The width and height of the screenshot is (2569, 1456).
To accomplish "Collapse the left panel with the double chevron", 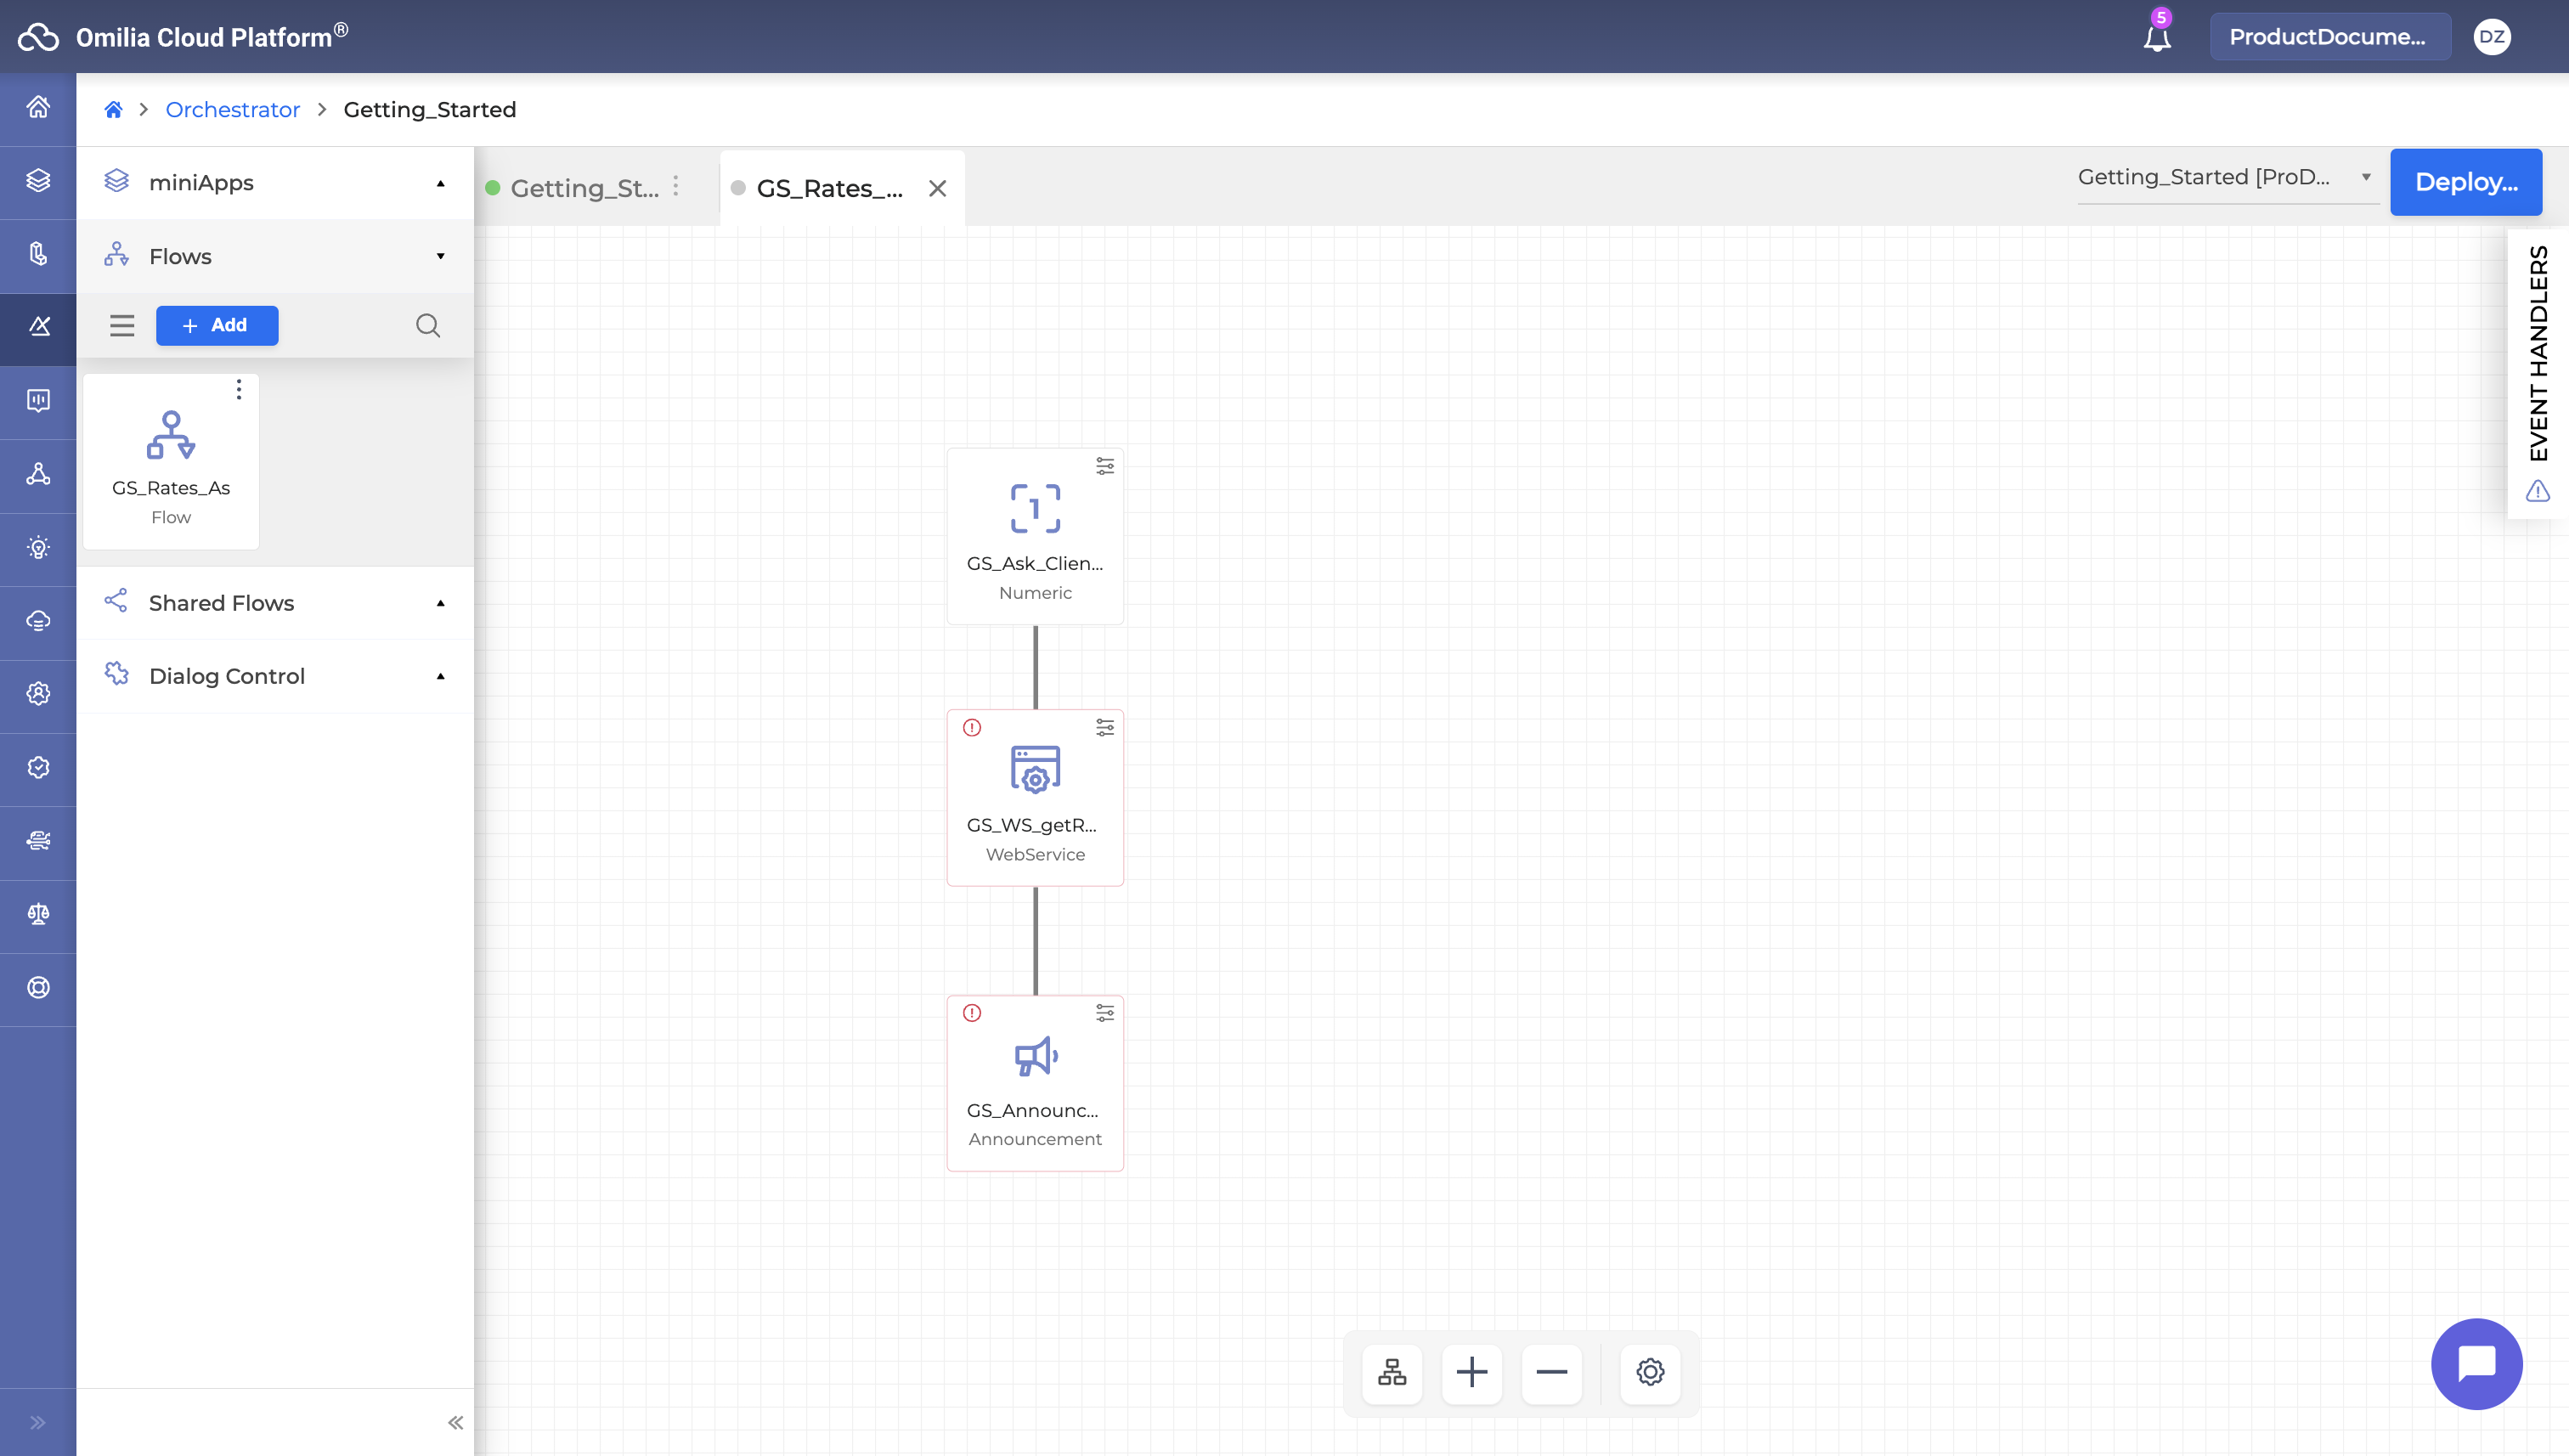I will click(455, 1422).
